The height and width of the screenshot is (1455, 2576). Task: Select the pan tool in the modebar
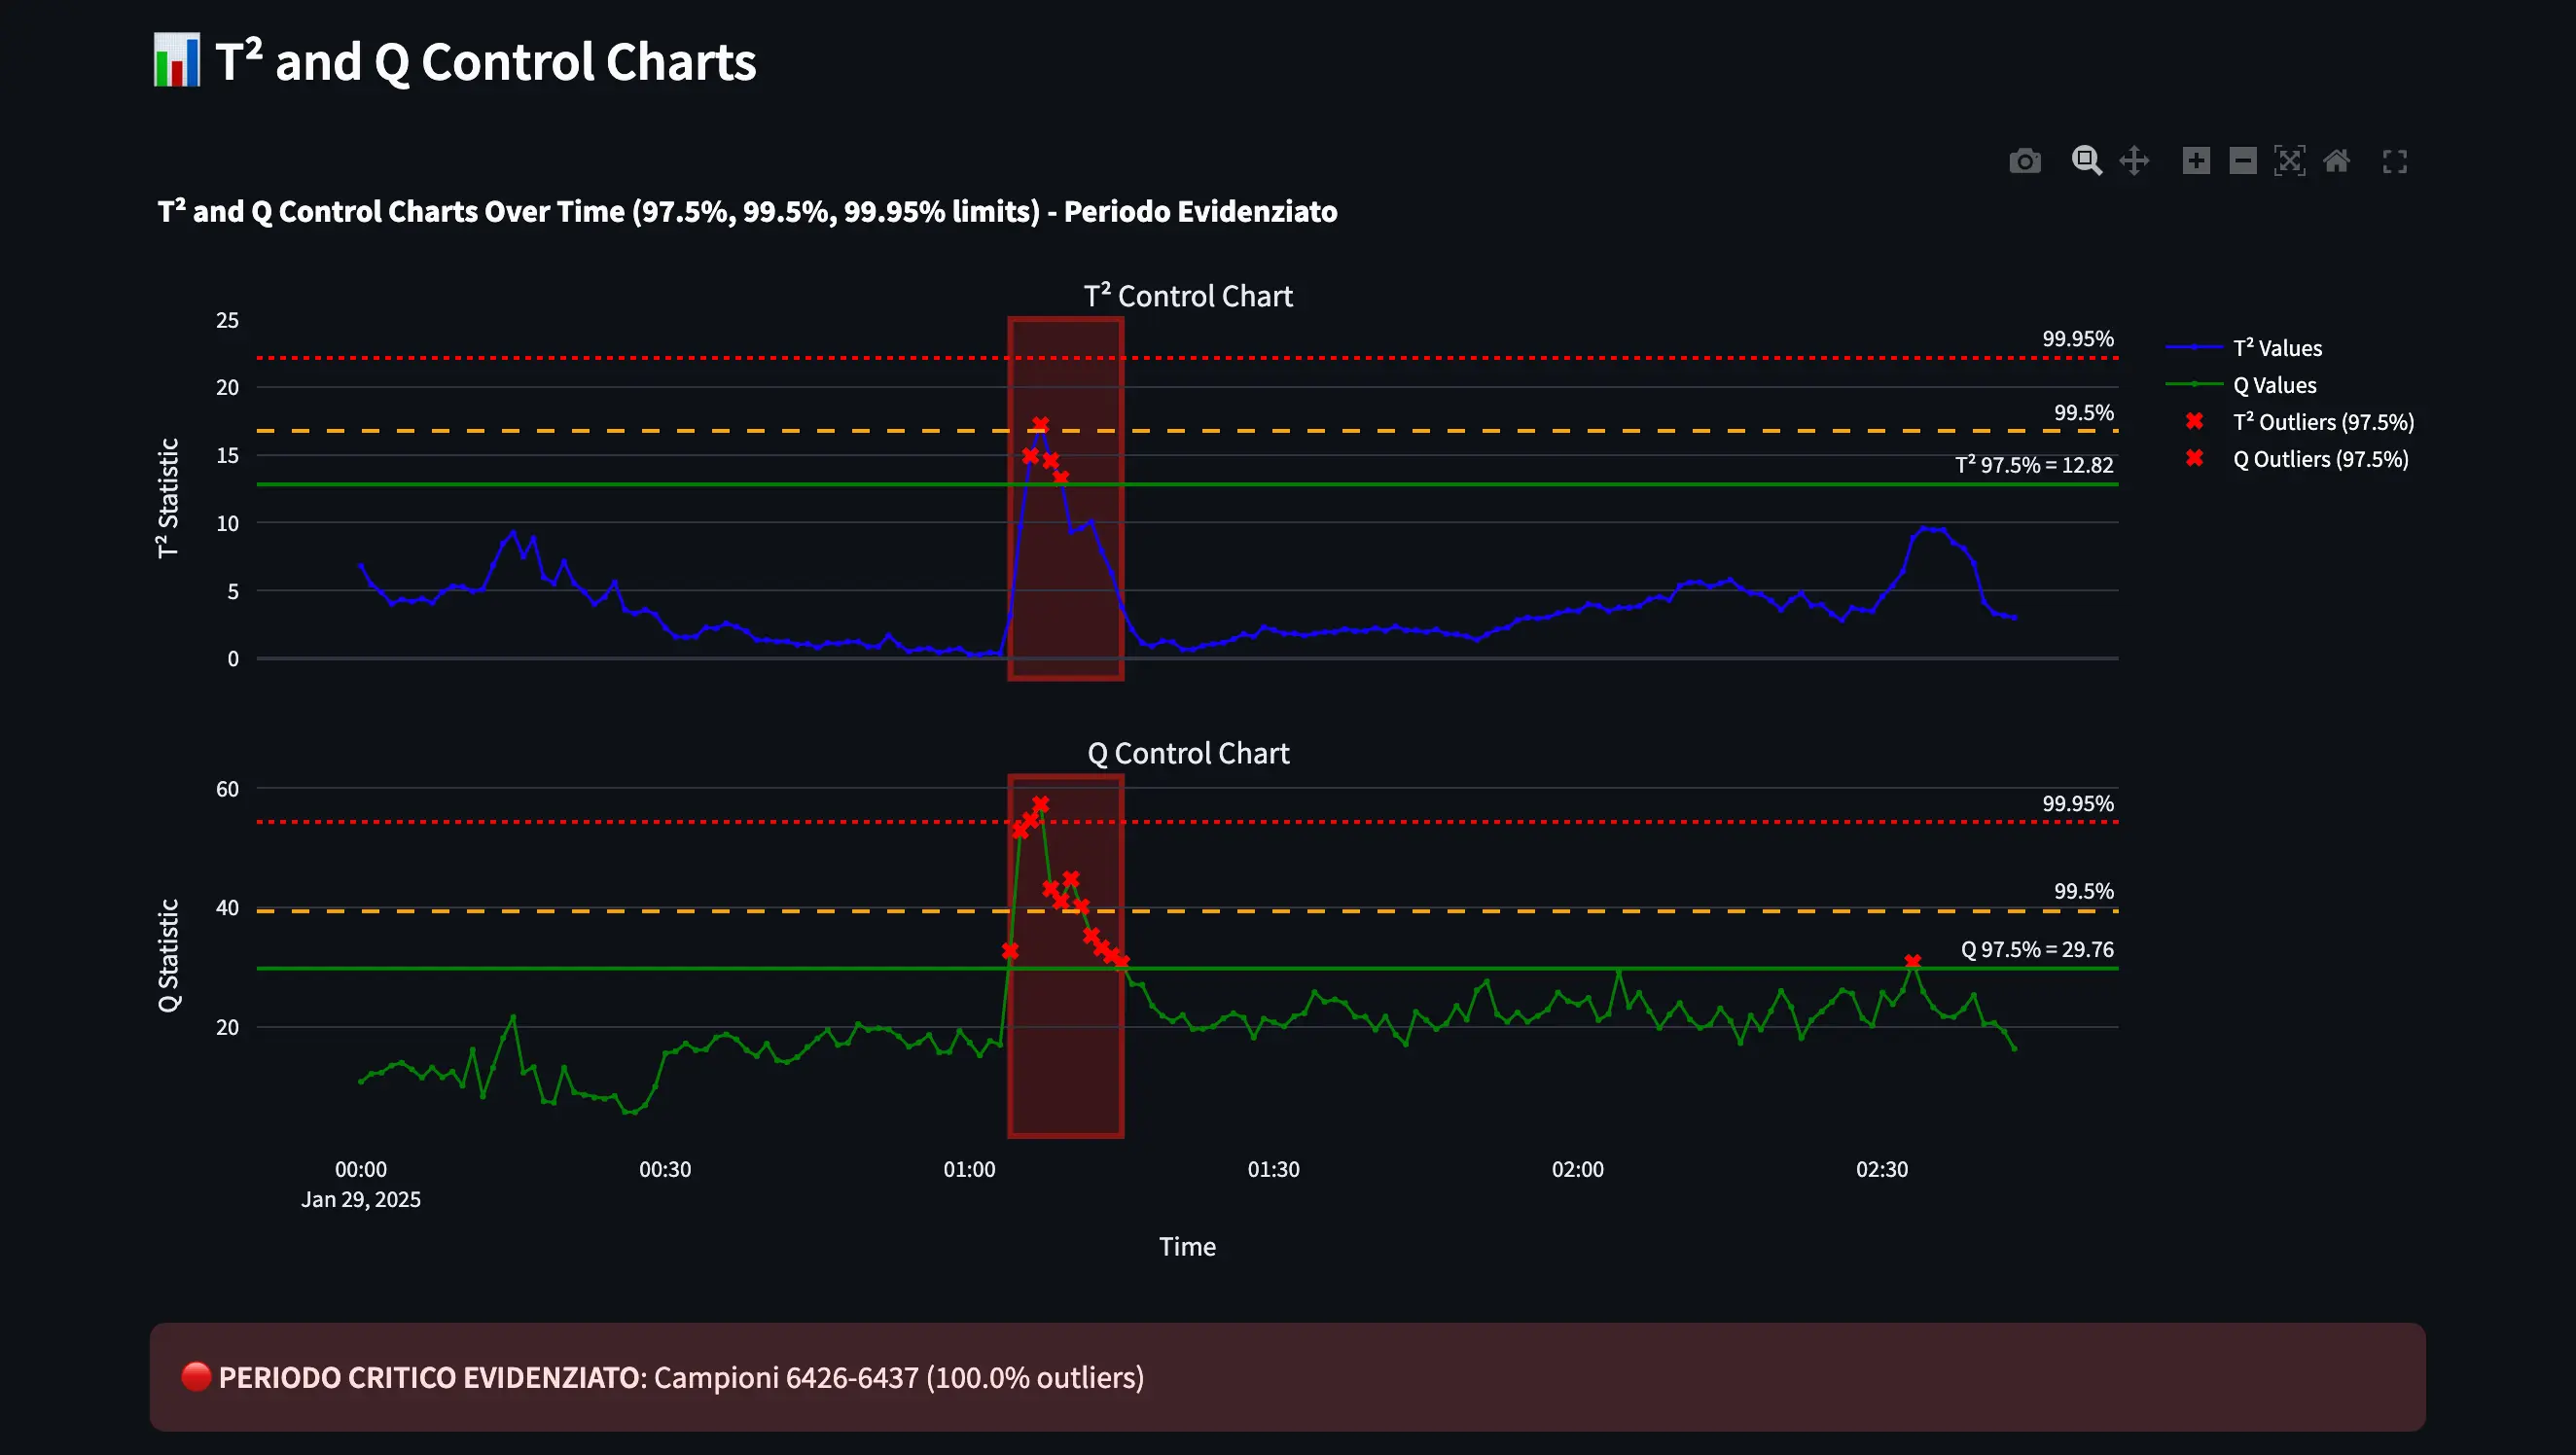(x=2134, y=160)
